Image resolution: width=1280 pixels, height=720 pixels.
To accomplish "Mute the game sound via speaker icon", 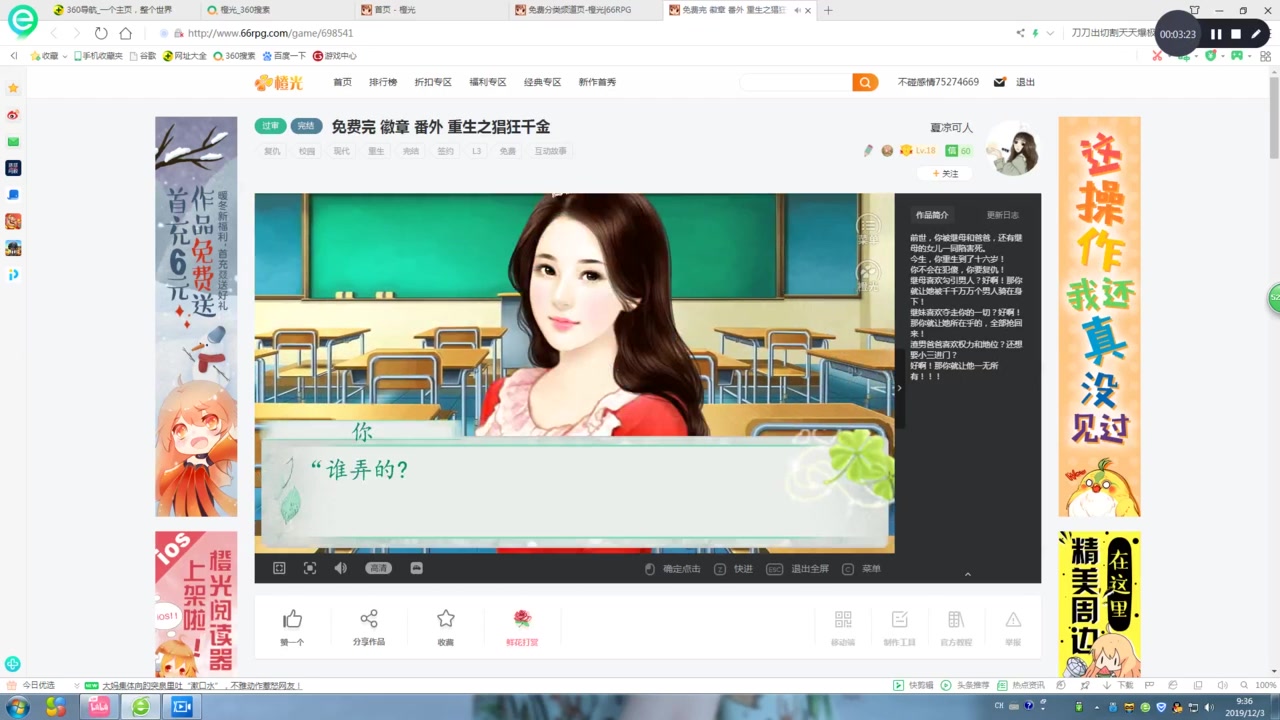I will pos(341,568).
